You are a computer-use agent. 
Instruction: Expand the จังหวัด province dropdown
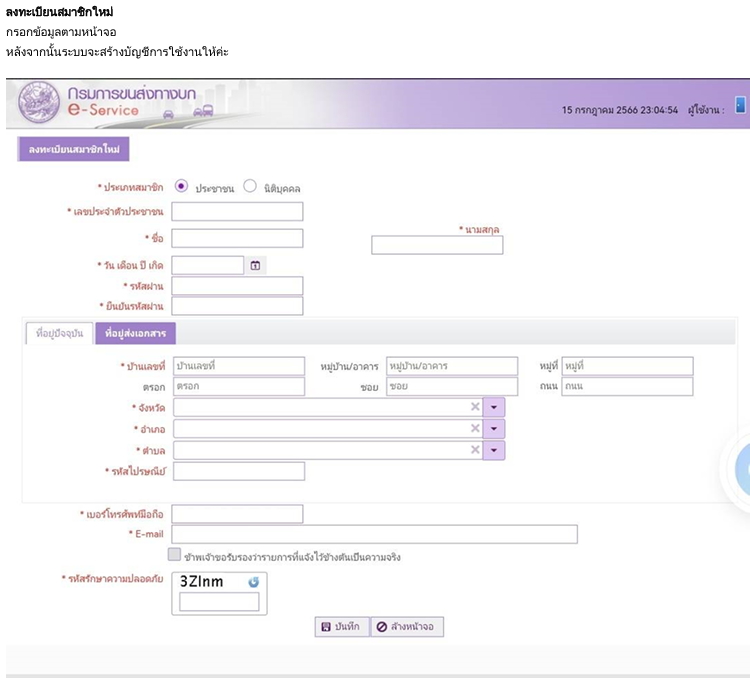pyautogui.click(x=495, y=407)
